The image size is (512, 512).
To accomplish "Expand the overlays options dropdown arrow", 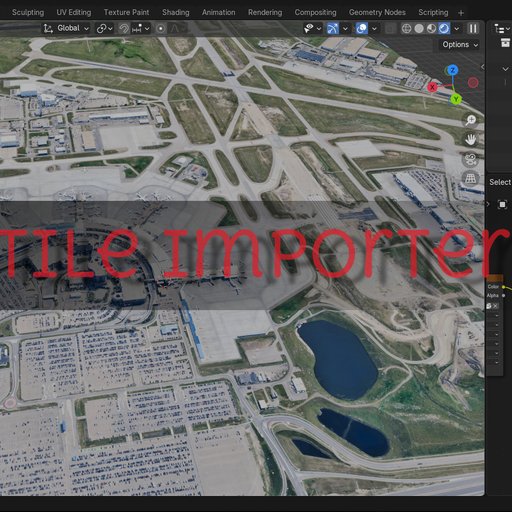I will point(374,29).
